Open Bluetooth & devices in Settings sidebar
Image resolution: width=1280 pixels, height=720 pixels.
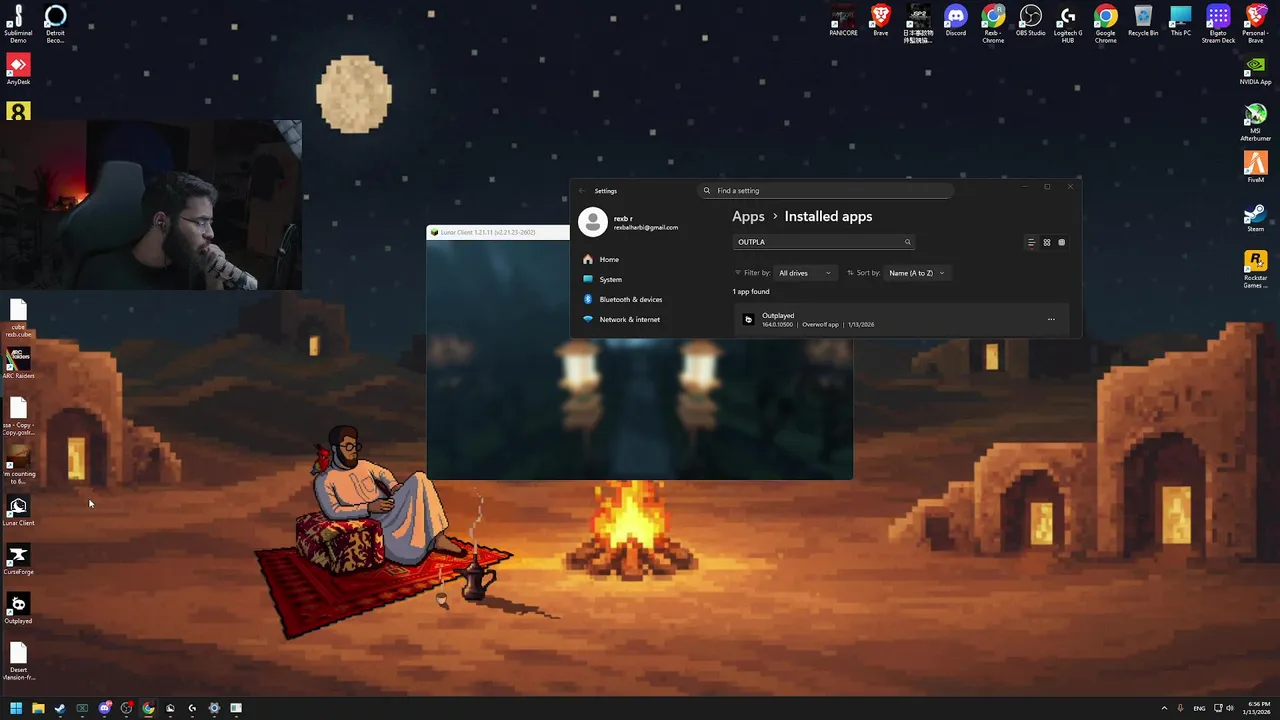pyautogui.click(x=632, y=299)
